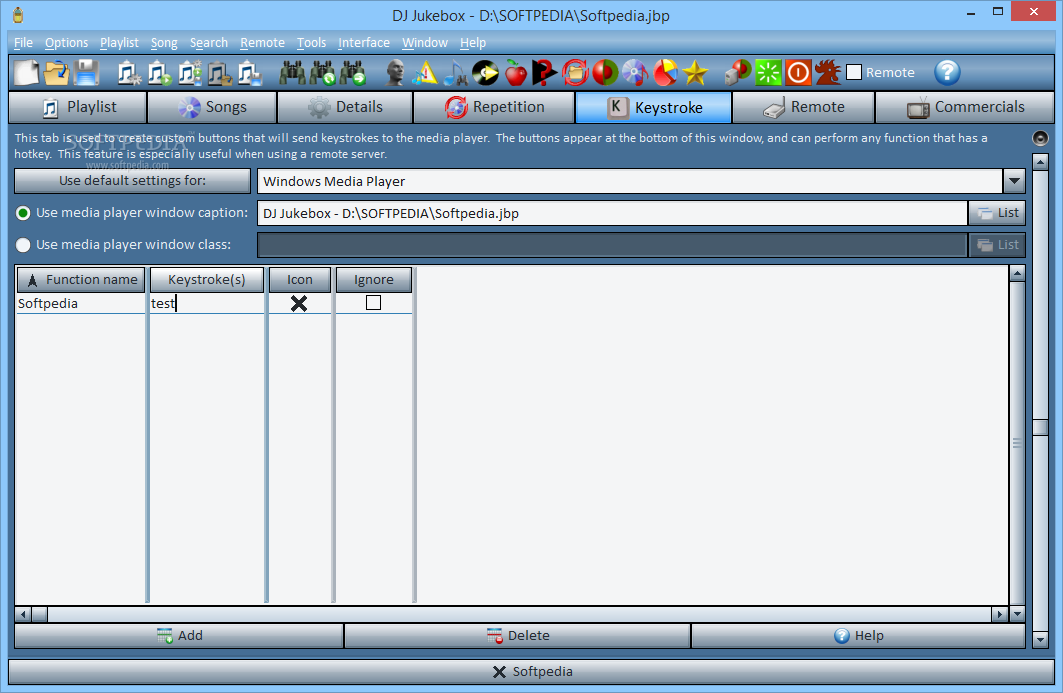Click the window caption text field
The image size is (1063, 693).
pyautogui.click(x=612, y=213)
